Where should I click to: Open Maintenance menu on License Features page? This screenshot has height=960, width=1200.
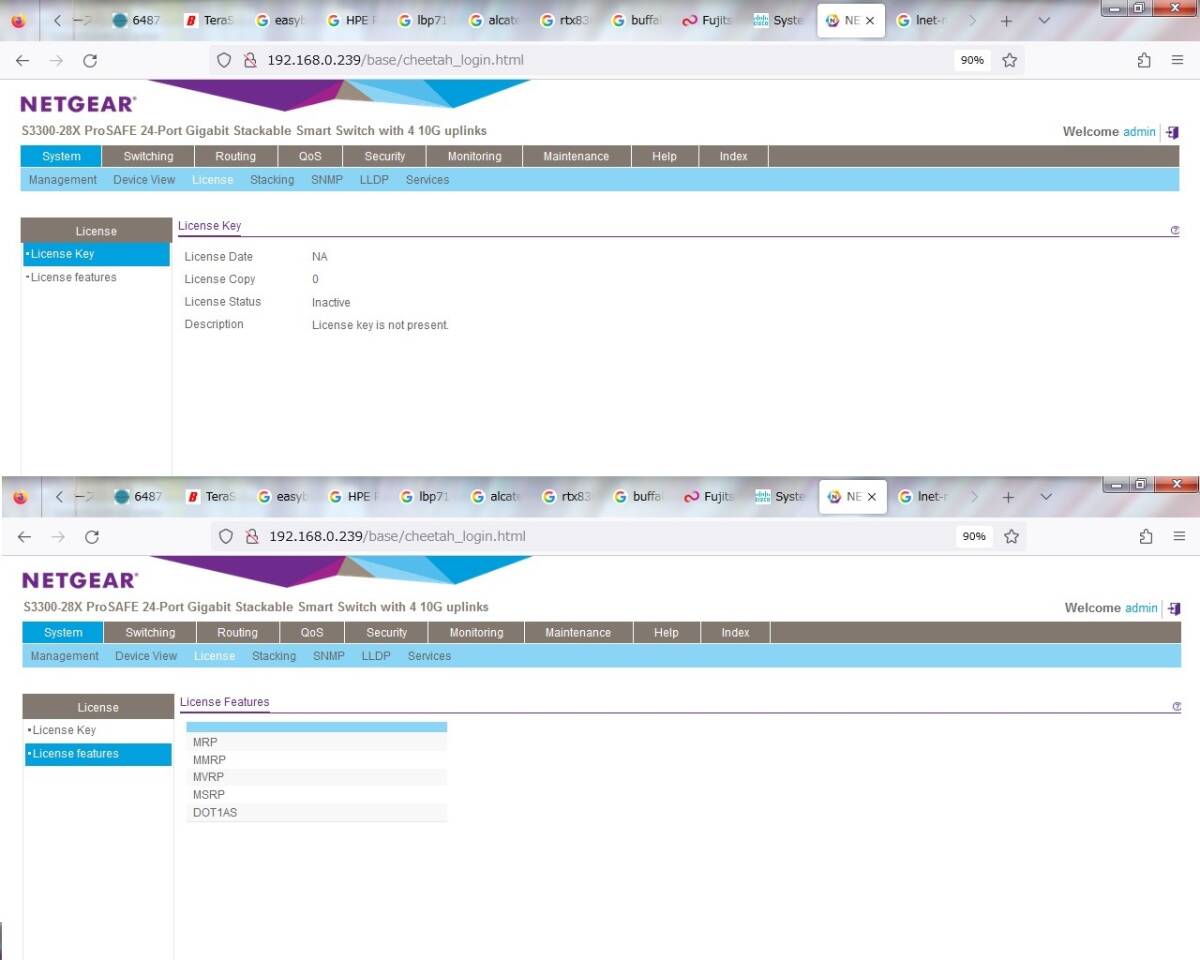coord(578,632)
